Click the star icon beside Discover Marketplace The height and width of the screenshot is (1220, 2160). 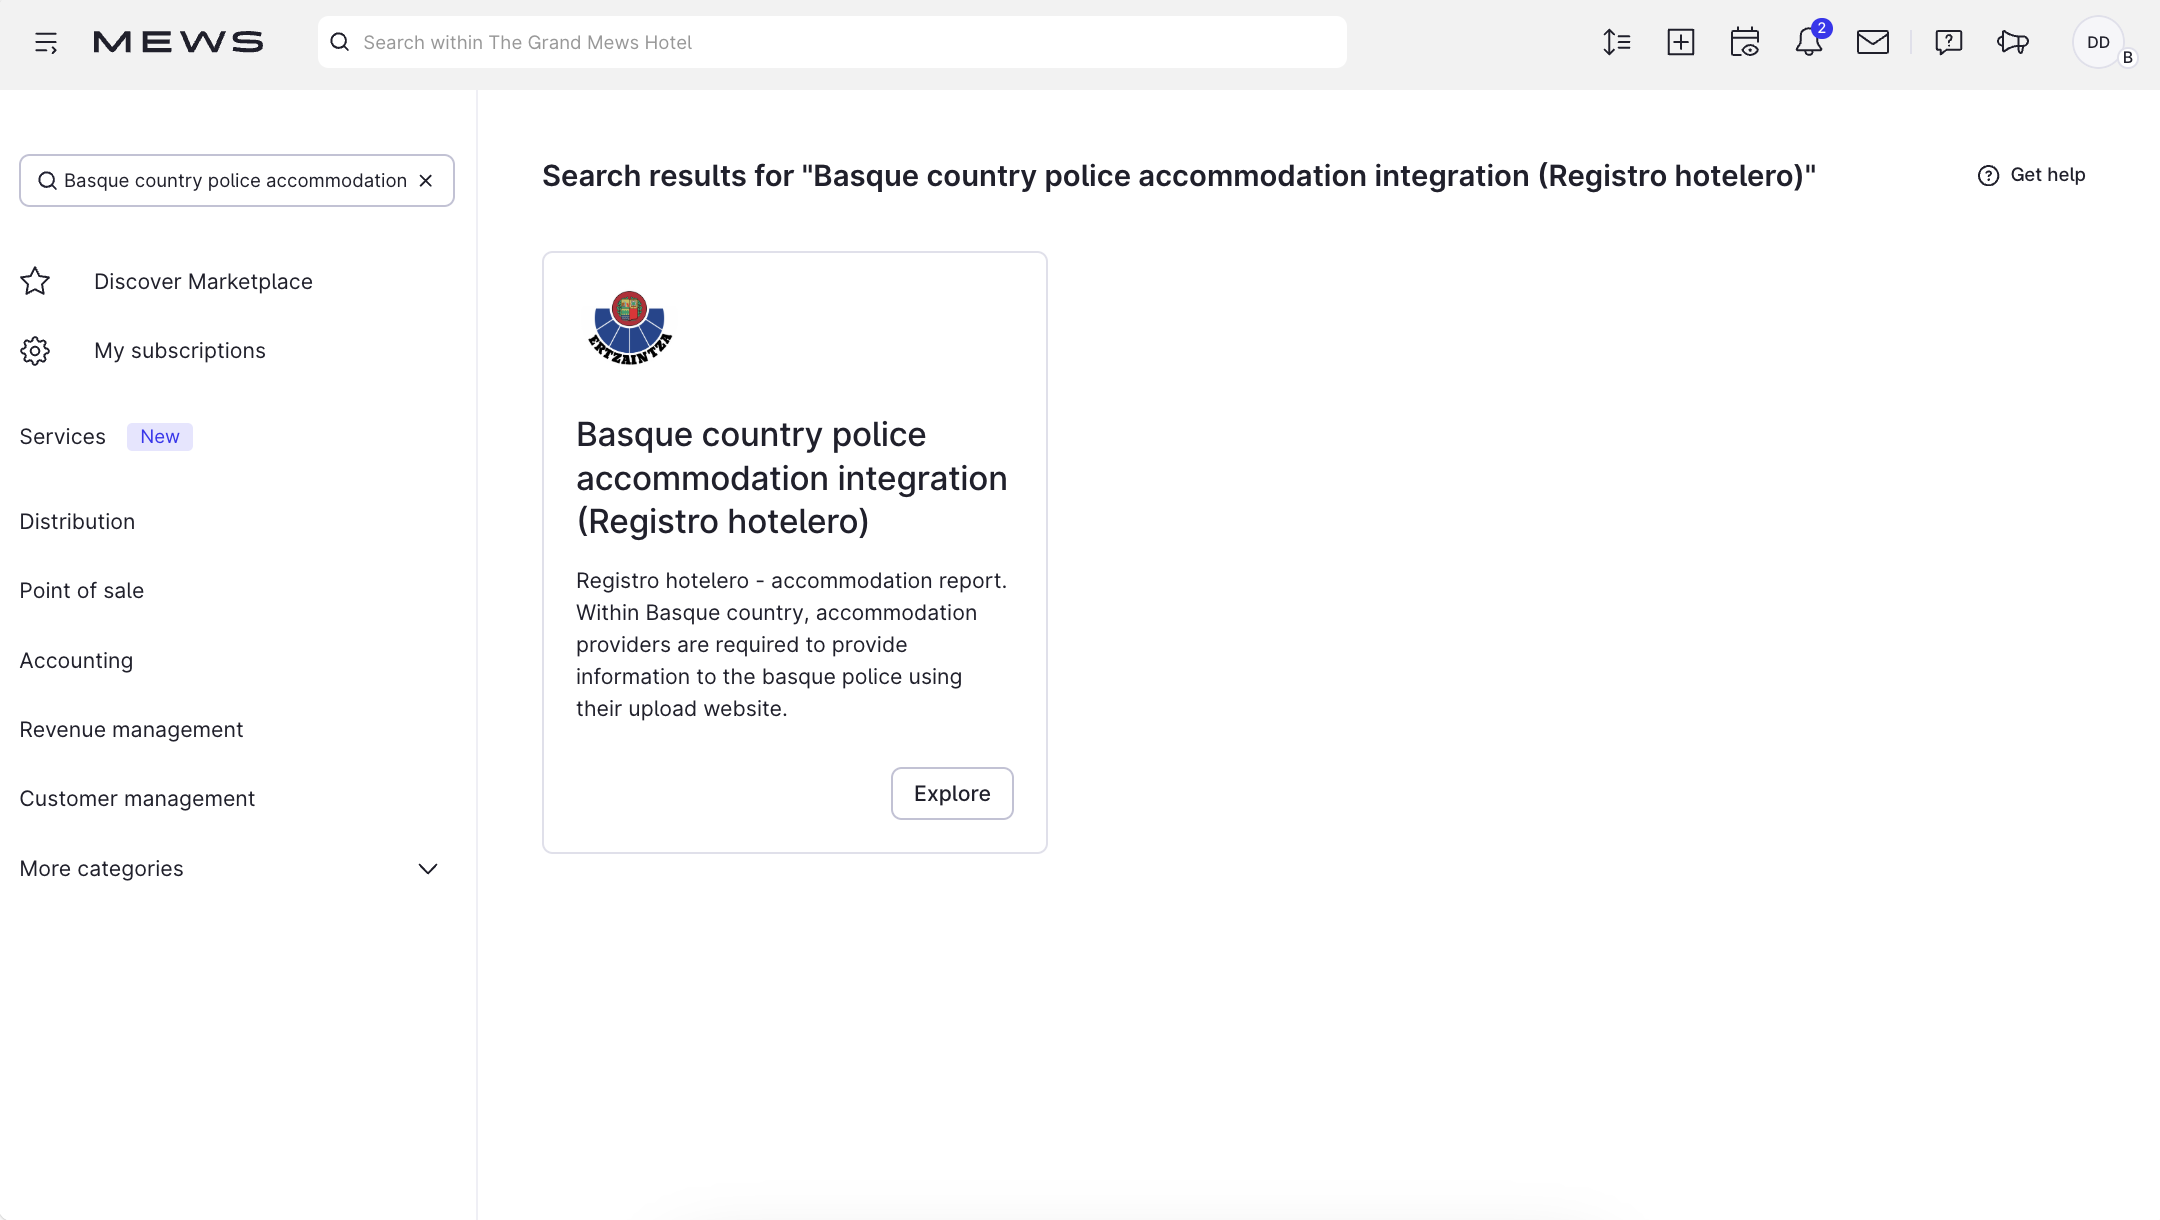pos(35,281)
